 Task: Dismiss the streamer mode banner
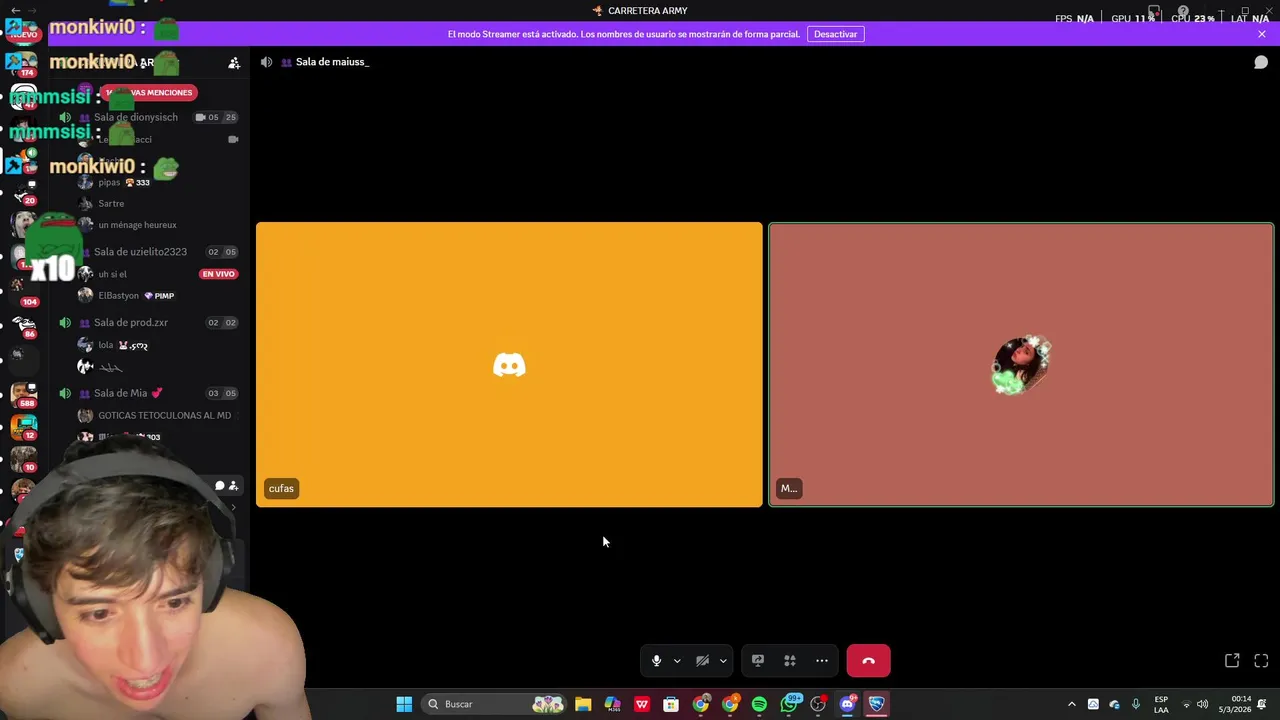1262,34
